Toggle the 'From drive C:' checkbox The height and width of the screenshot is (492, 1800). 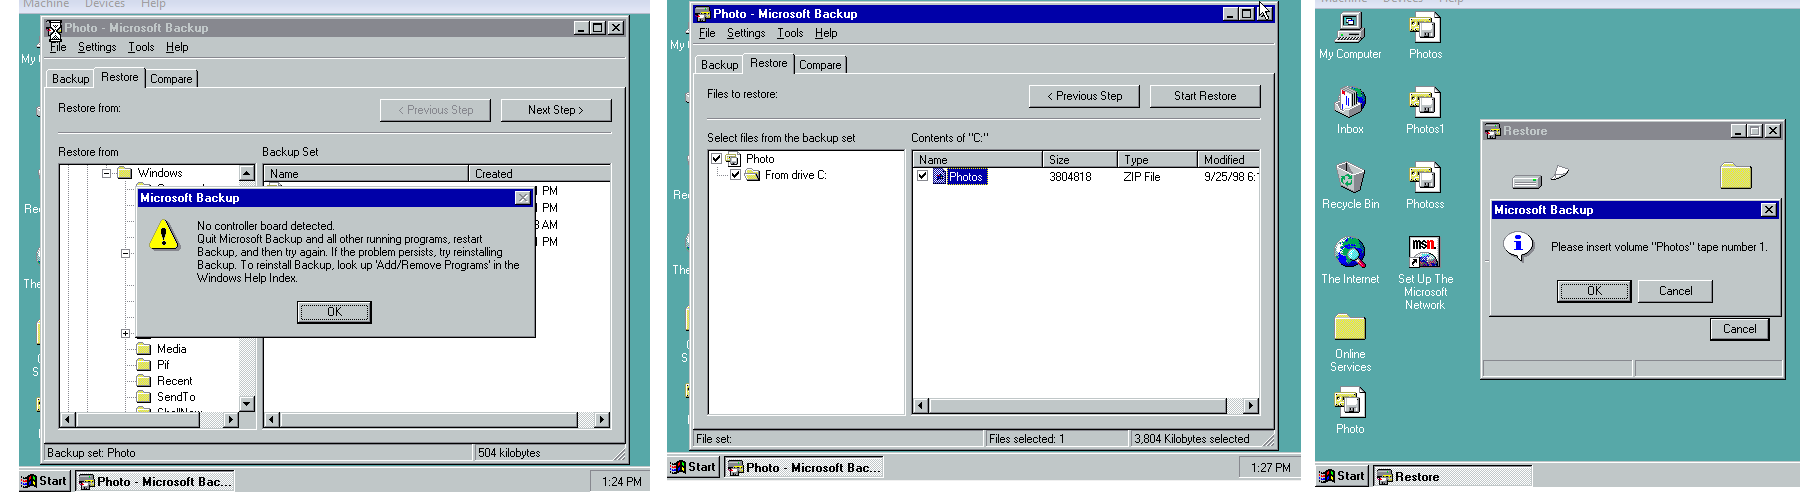(735, 175)
